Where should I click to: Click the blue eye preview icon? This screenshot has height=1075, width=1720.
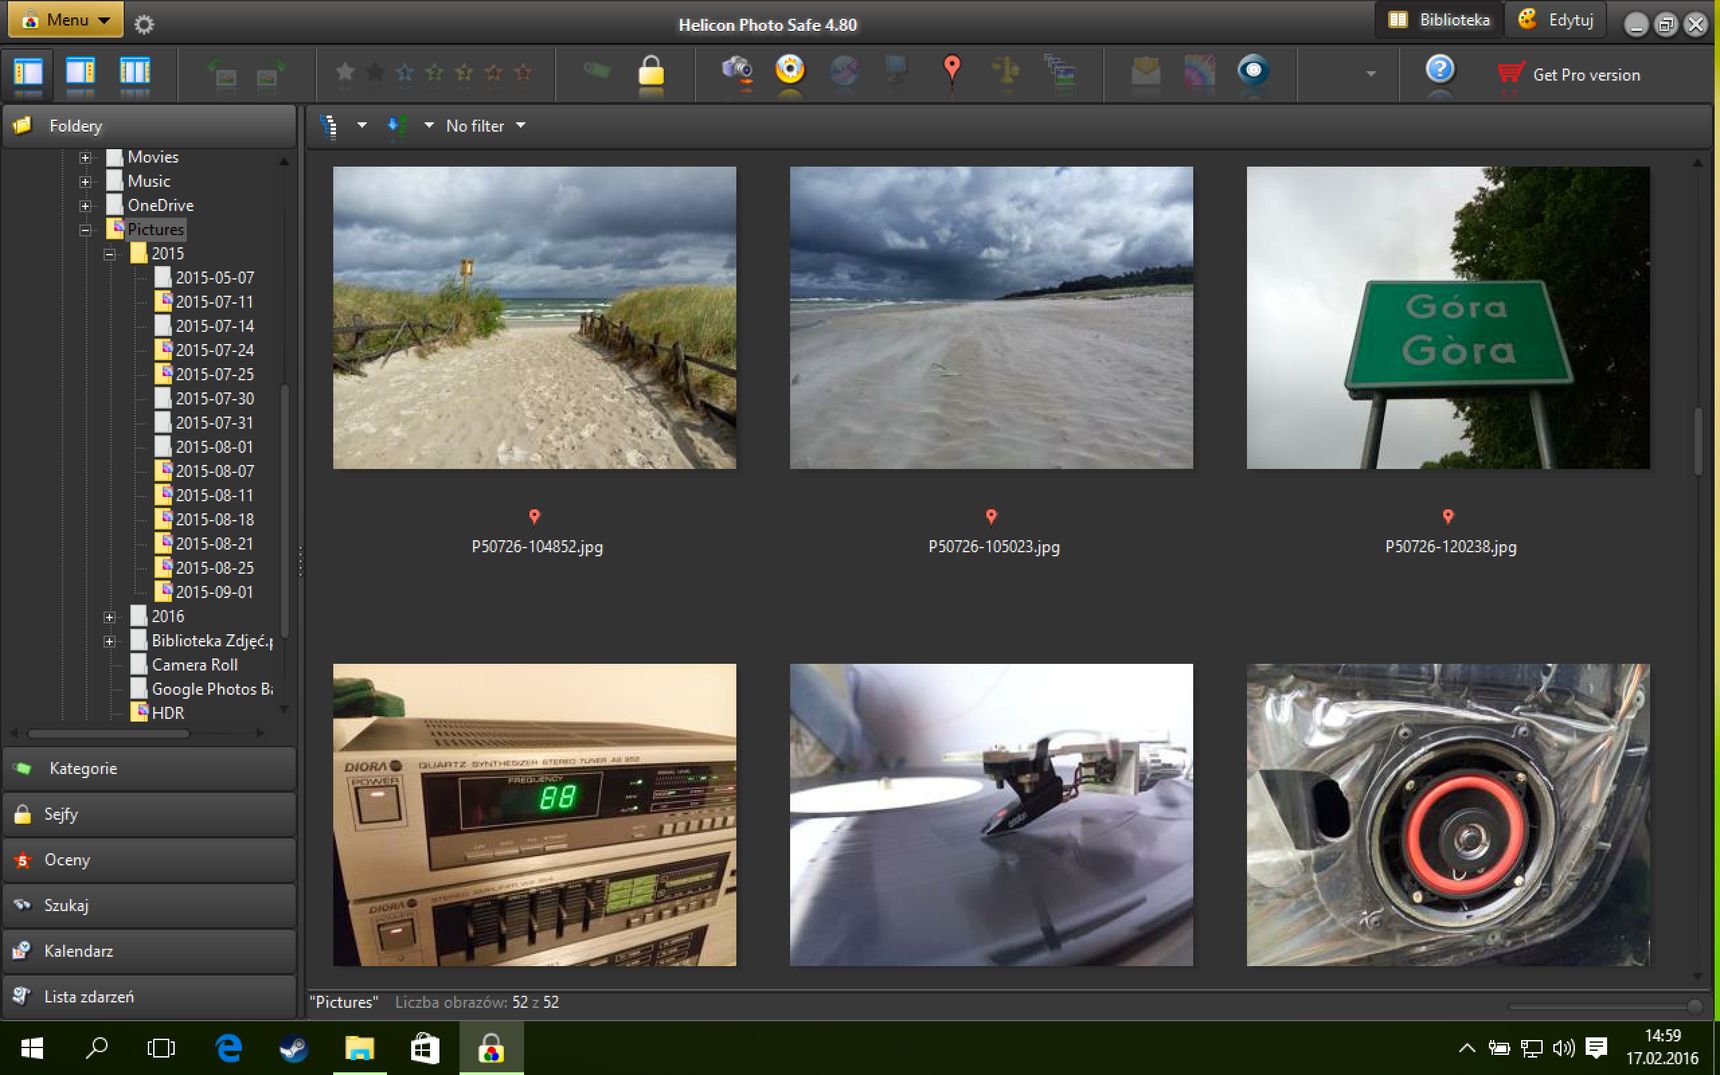1253,71
